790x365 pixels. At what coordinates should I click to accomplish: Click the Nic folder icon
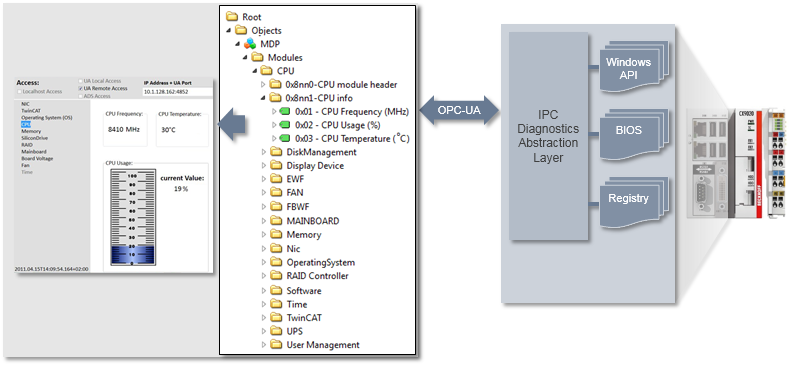click(x=276, y=248)
